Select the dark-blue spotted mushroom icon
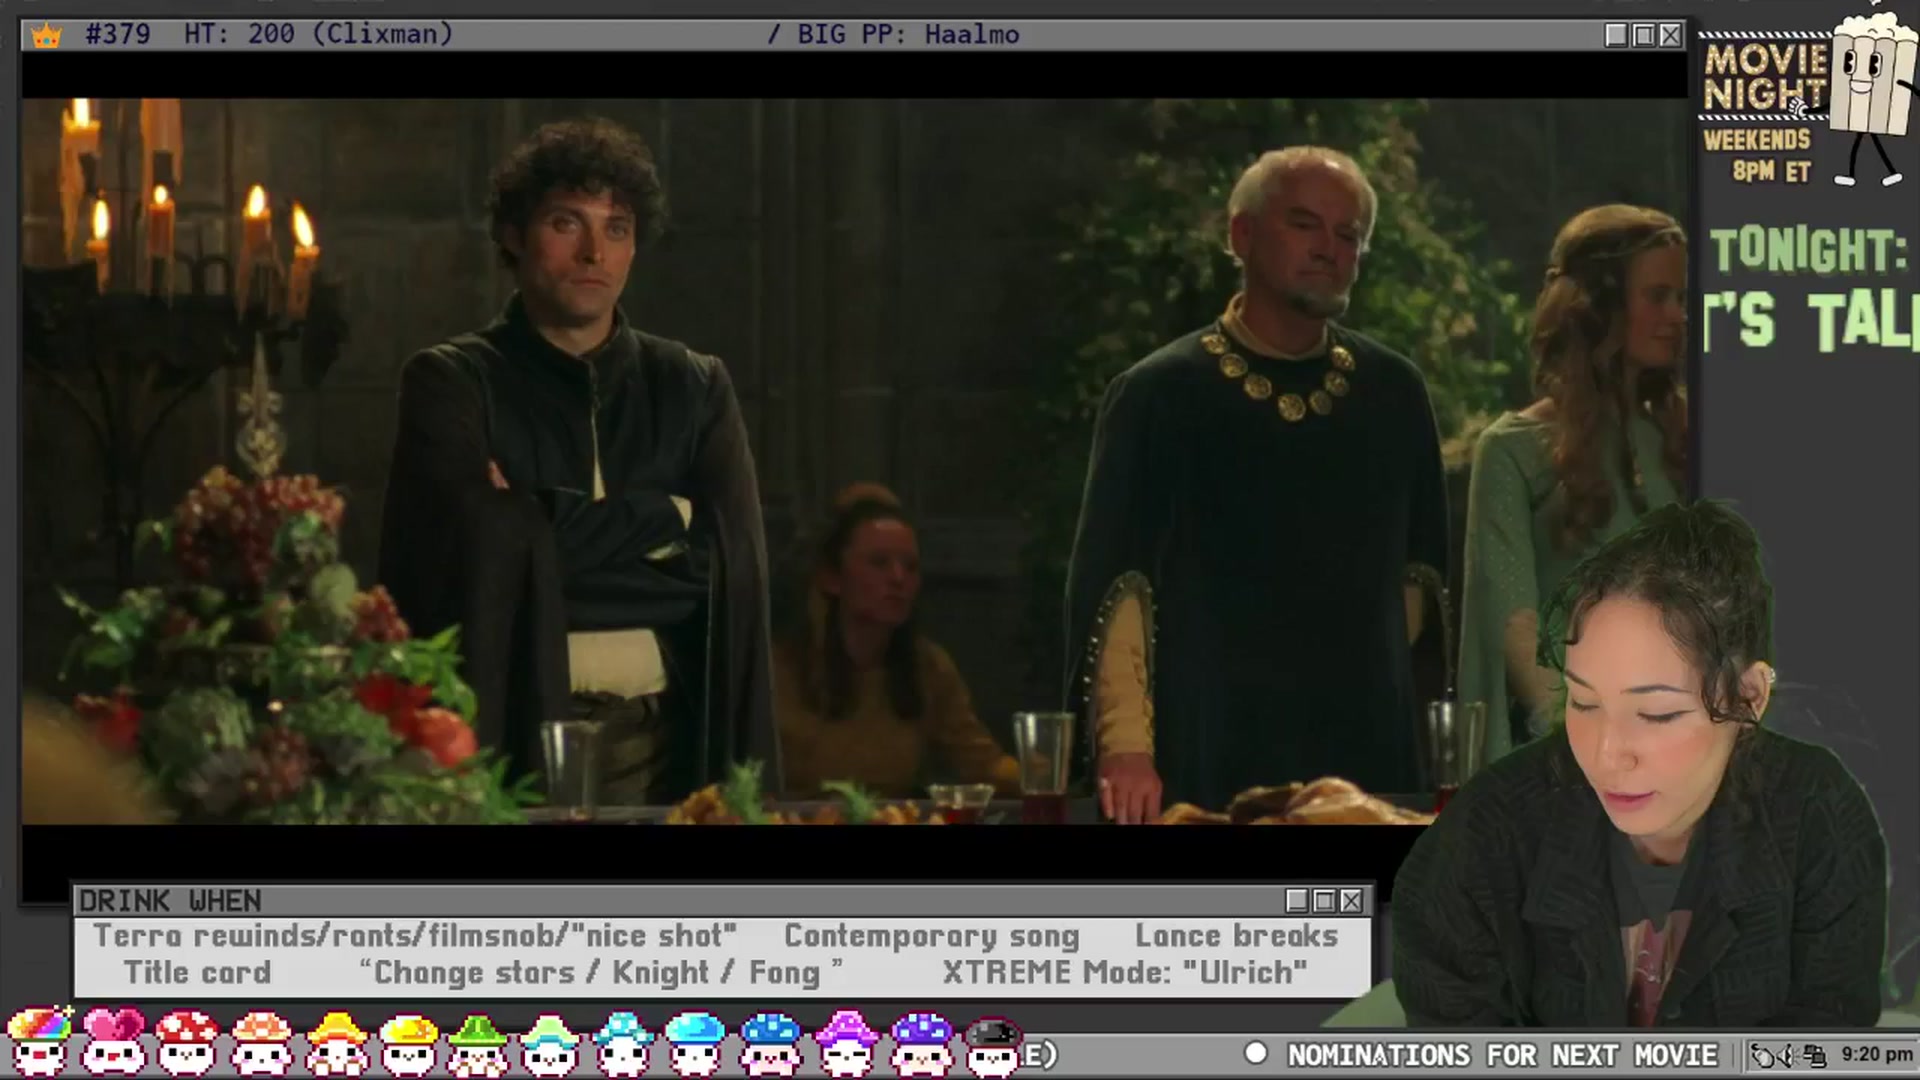 click(x=771, y=1044)
